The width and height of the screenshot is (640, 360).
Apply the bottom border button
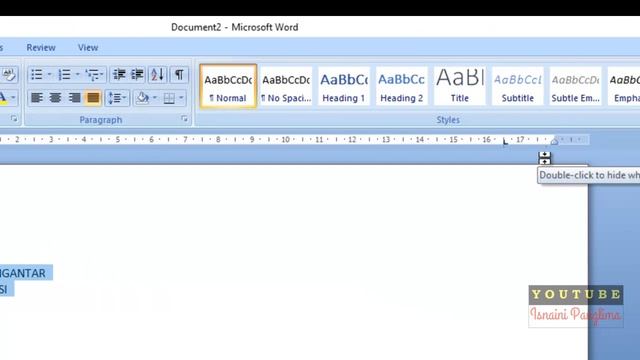pyautogui.click(x=169, y=98)
